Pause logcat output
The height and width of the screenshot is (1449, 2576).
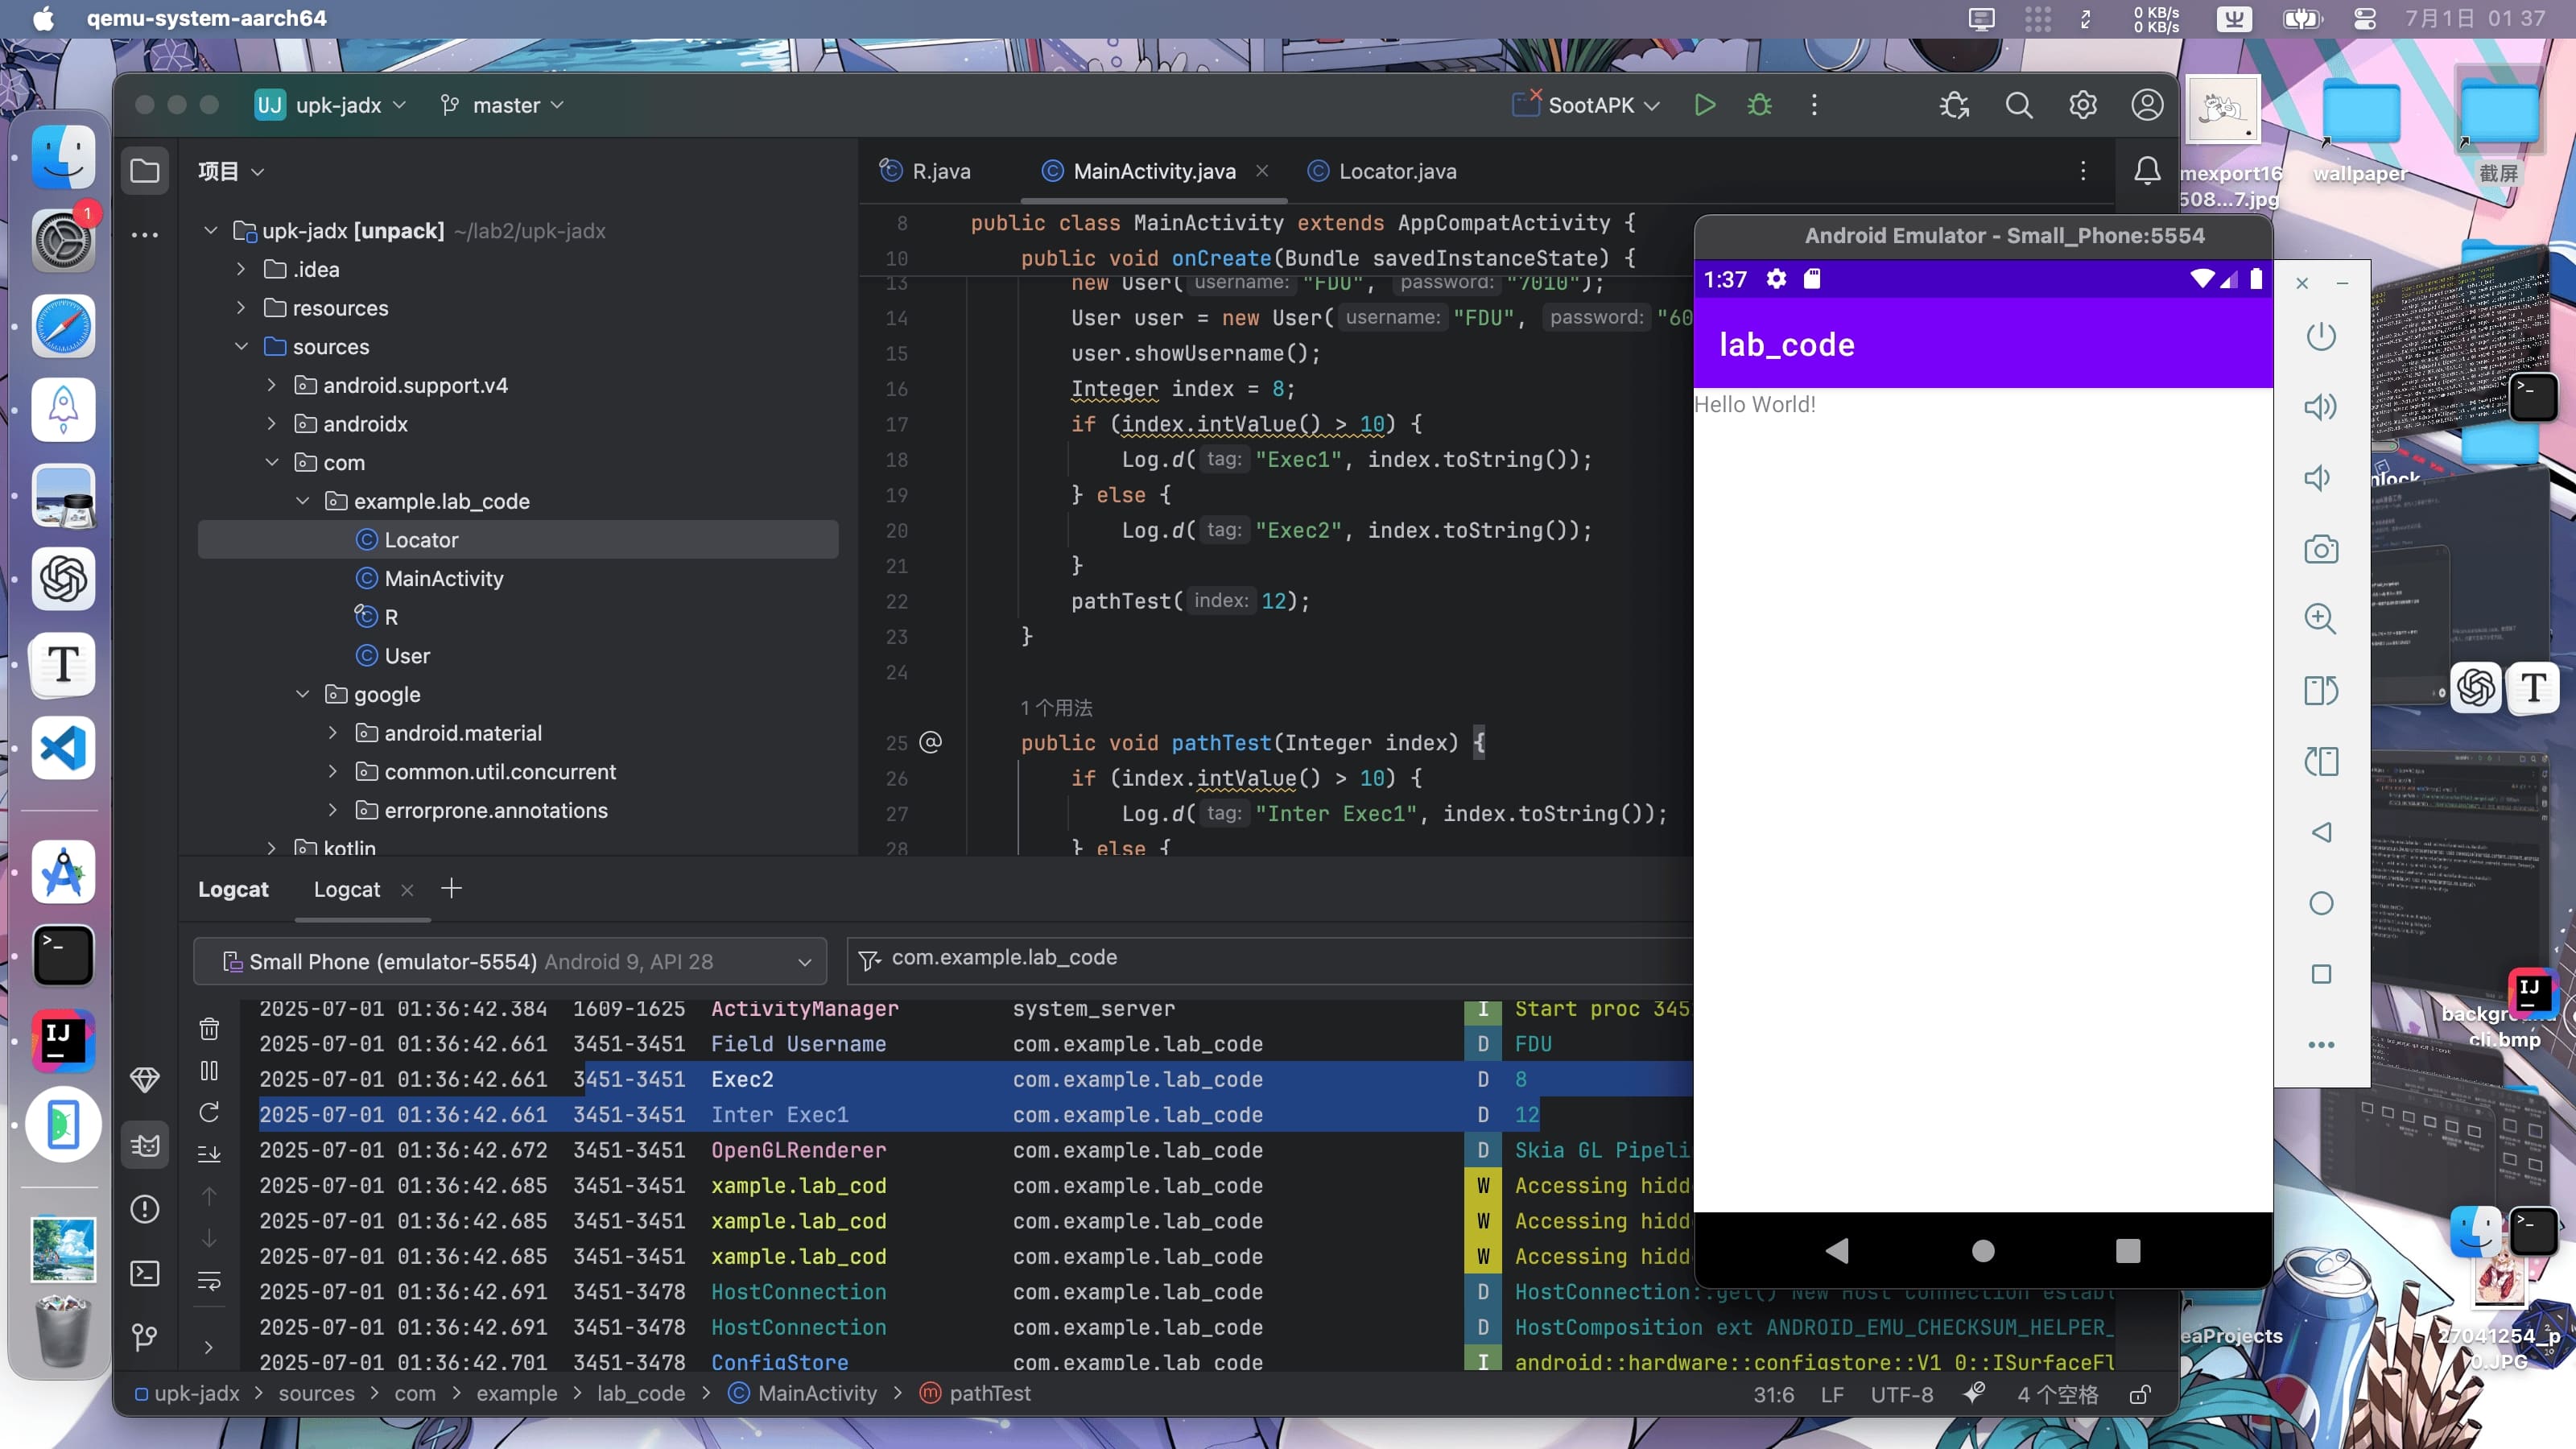[209, 1070]
